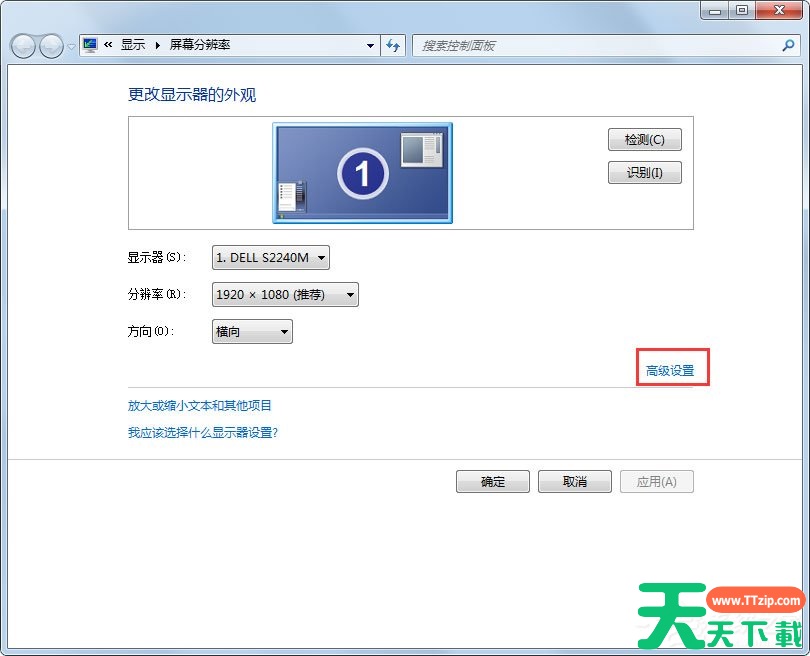Open the 显示器 DELL S2240M dropdown
Viewport: 810px width, 656px height.
[271, 257]
